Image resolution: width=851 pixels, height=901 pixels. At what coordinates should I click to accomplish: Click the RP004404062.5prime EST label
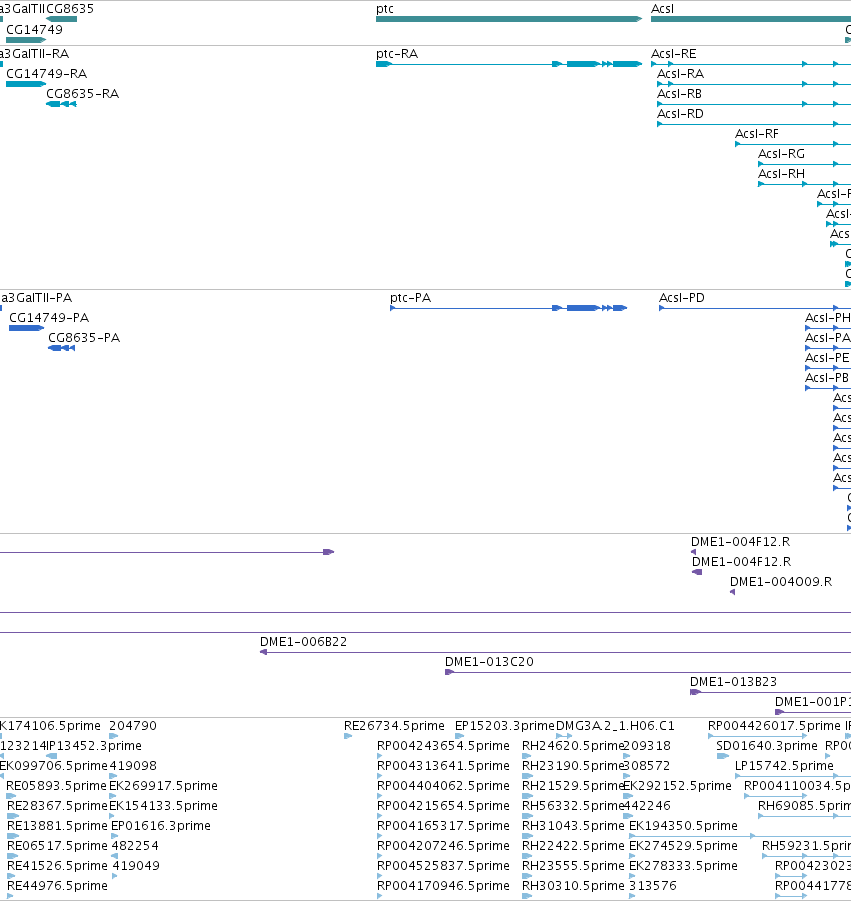pos(443,787)
